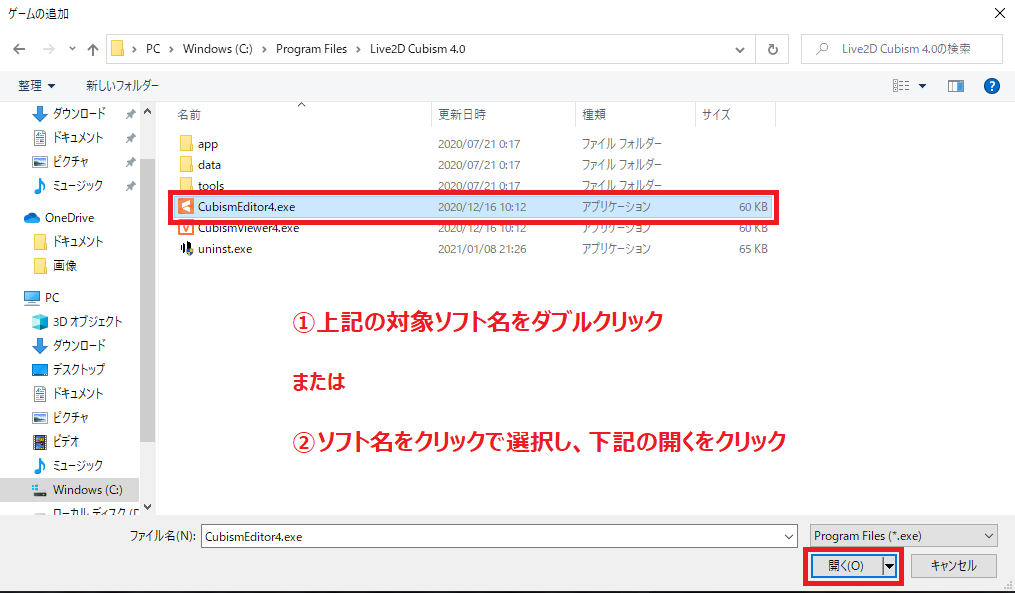Sort by 種類 column header
Screen dimensions: 1015x593
click(594, 115)
